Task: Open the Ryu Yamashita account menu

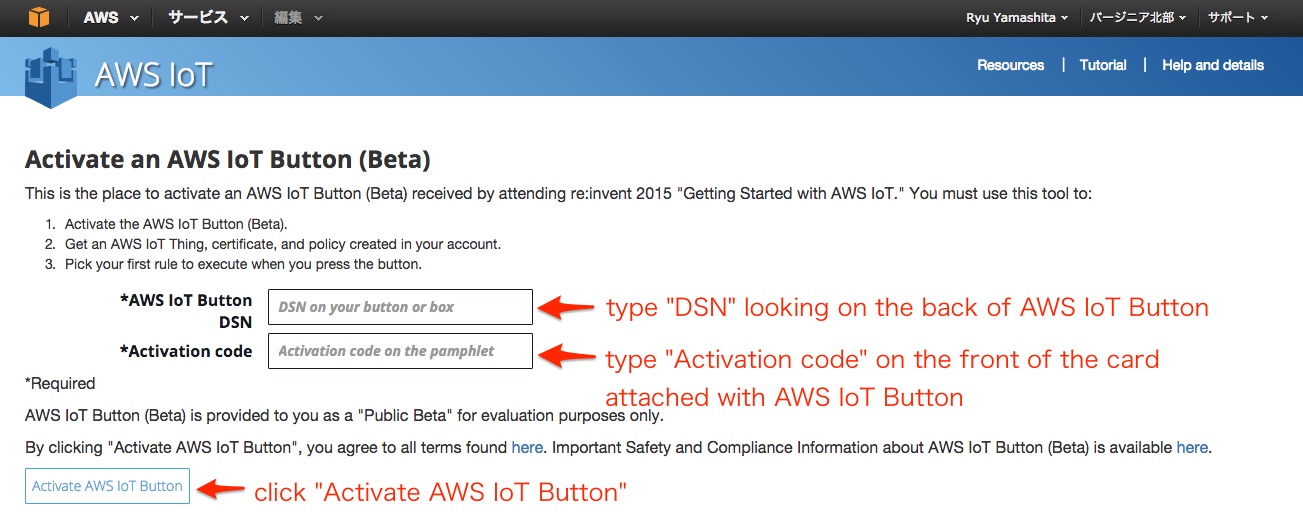Action: coord(1017,18)
